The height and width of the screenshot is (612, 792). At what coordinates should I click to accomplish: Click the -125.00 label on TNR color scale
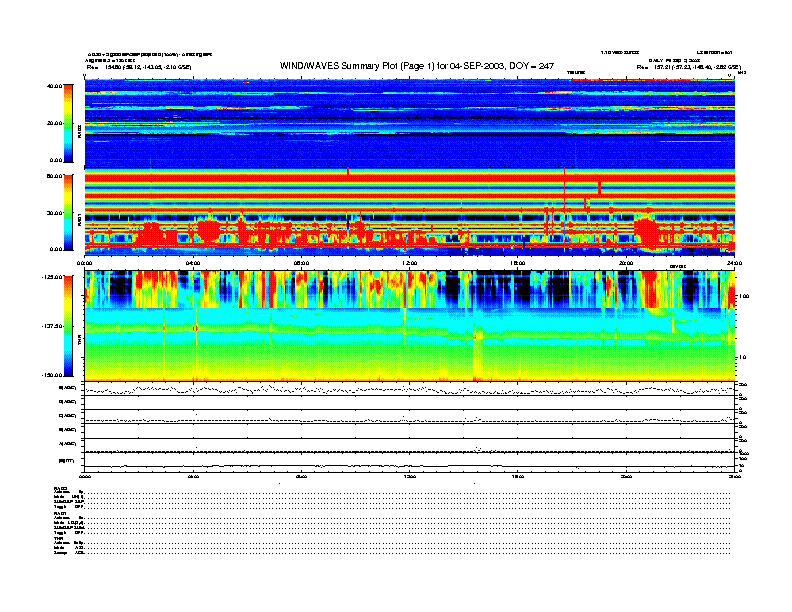coord(52,277)
